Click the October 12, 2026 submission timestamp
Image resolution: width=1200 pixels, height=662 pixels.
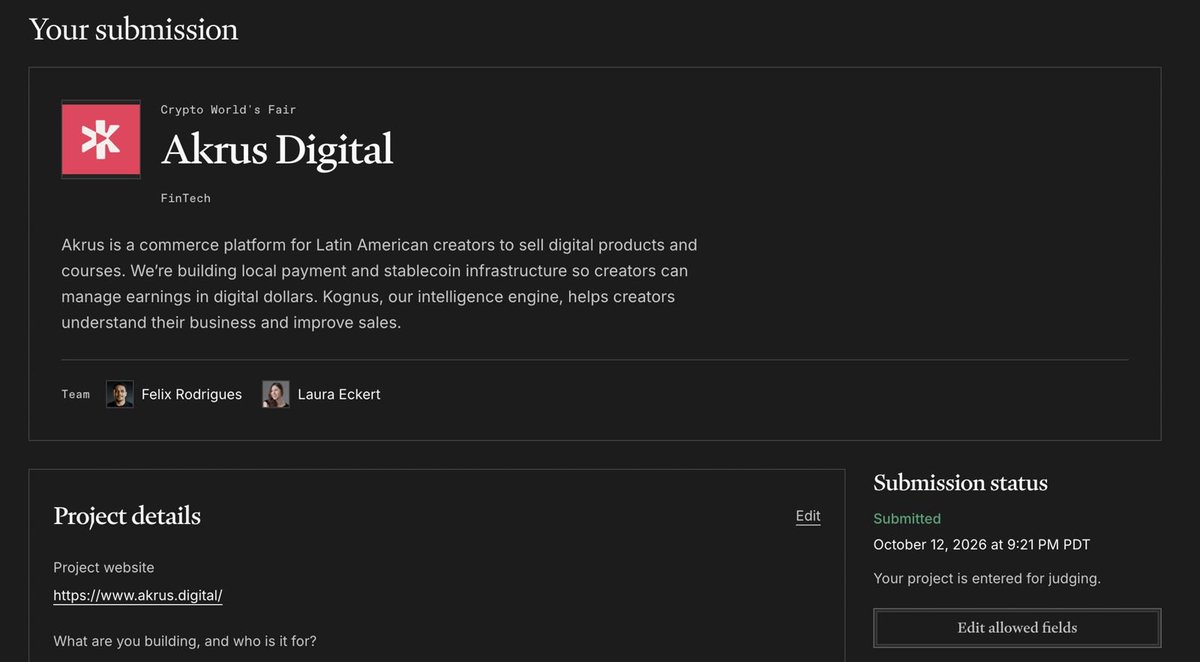(982, 545)
